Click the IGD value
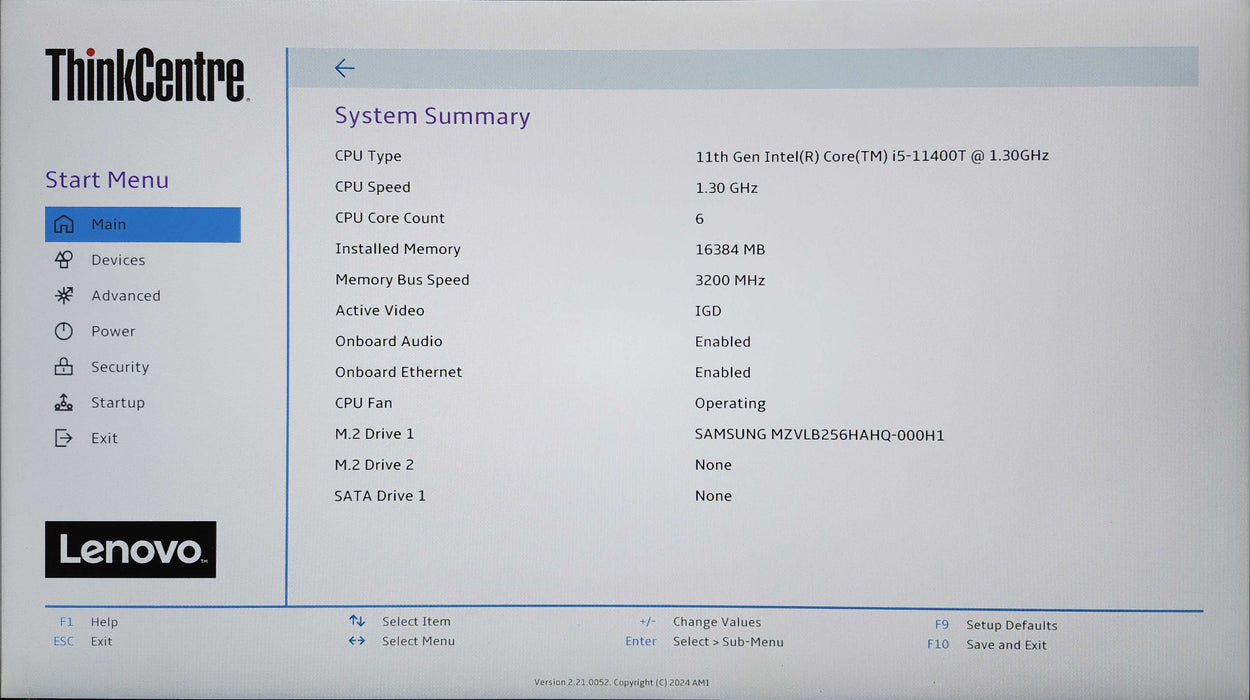Viewport: 1250px width, 700px height. pyautogui.click(x=708, y=312)
